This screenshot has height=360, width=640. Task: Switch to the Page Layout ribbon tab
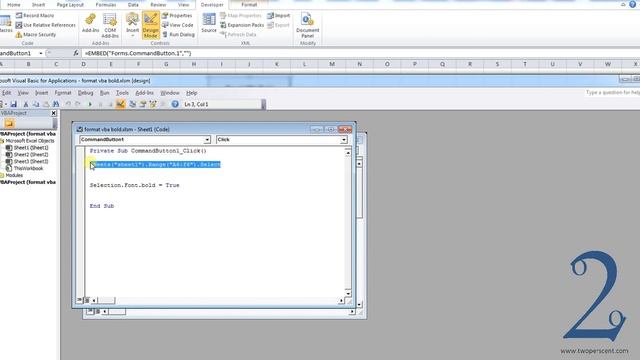coord(70,4)
